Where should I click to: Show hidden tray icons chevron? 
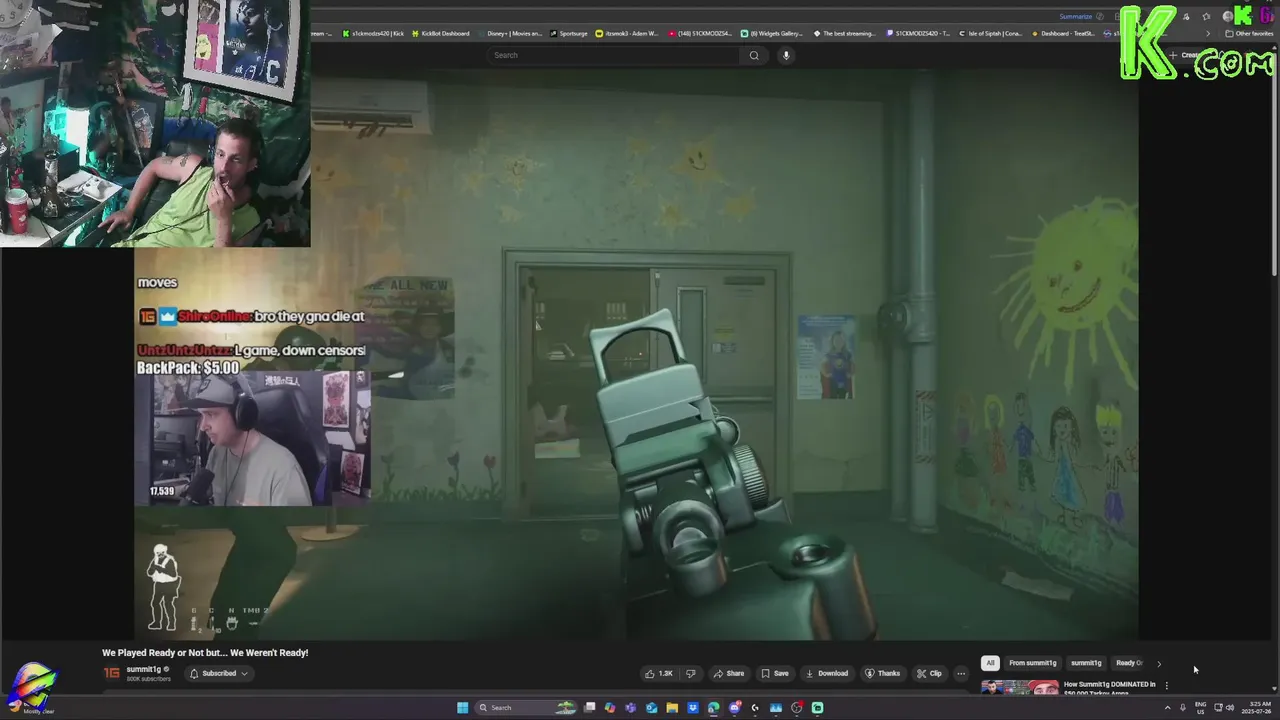coord(1167,708)
